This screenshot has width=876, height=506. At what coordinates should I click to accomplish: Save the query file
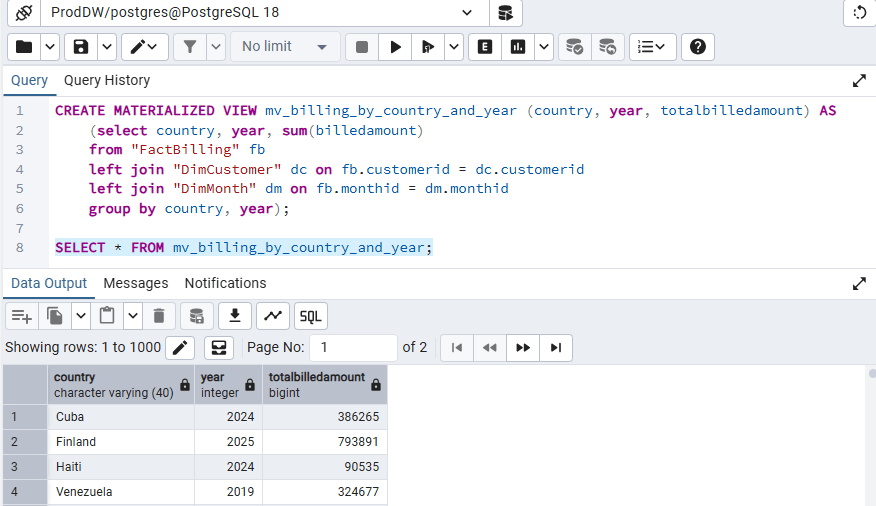pyautogui.click(x=81, y=47)
